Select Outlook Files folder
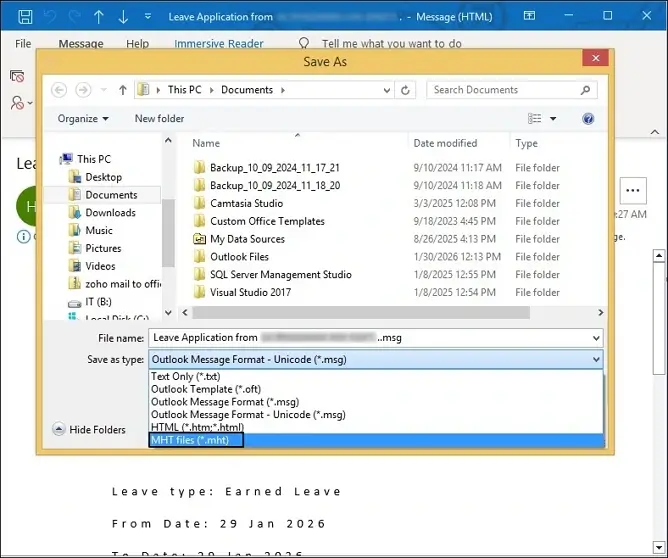Screen dimensions: 668x558 [239, 257]
